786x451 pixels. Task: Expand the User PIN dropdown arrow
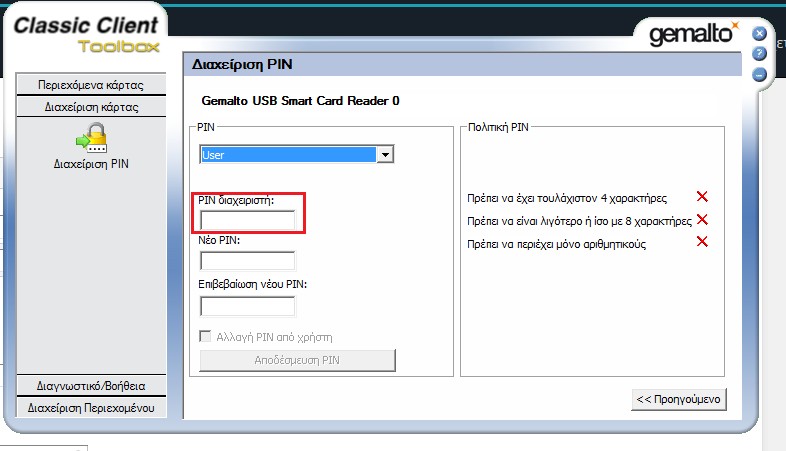(385, 154)
